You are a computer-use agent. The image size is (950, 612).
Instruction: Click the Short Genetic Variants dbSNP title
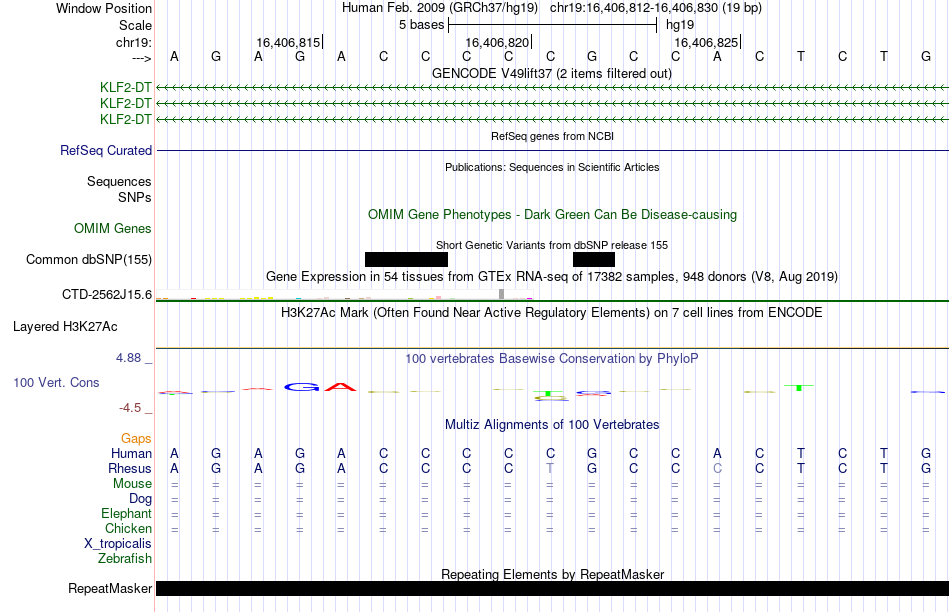coord(552,245)
